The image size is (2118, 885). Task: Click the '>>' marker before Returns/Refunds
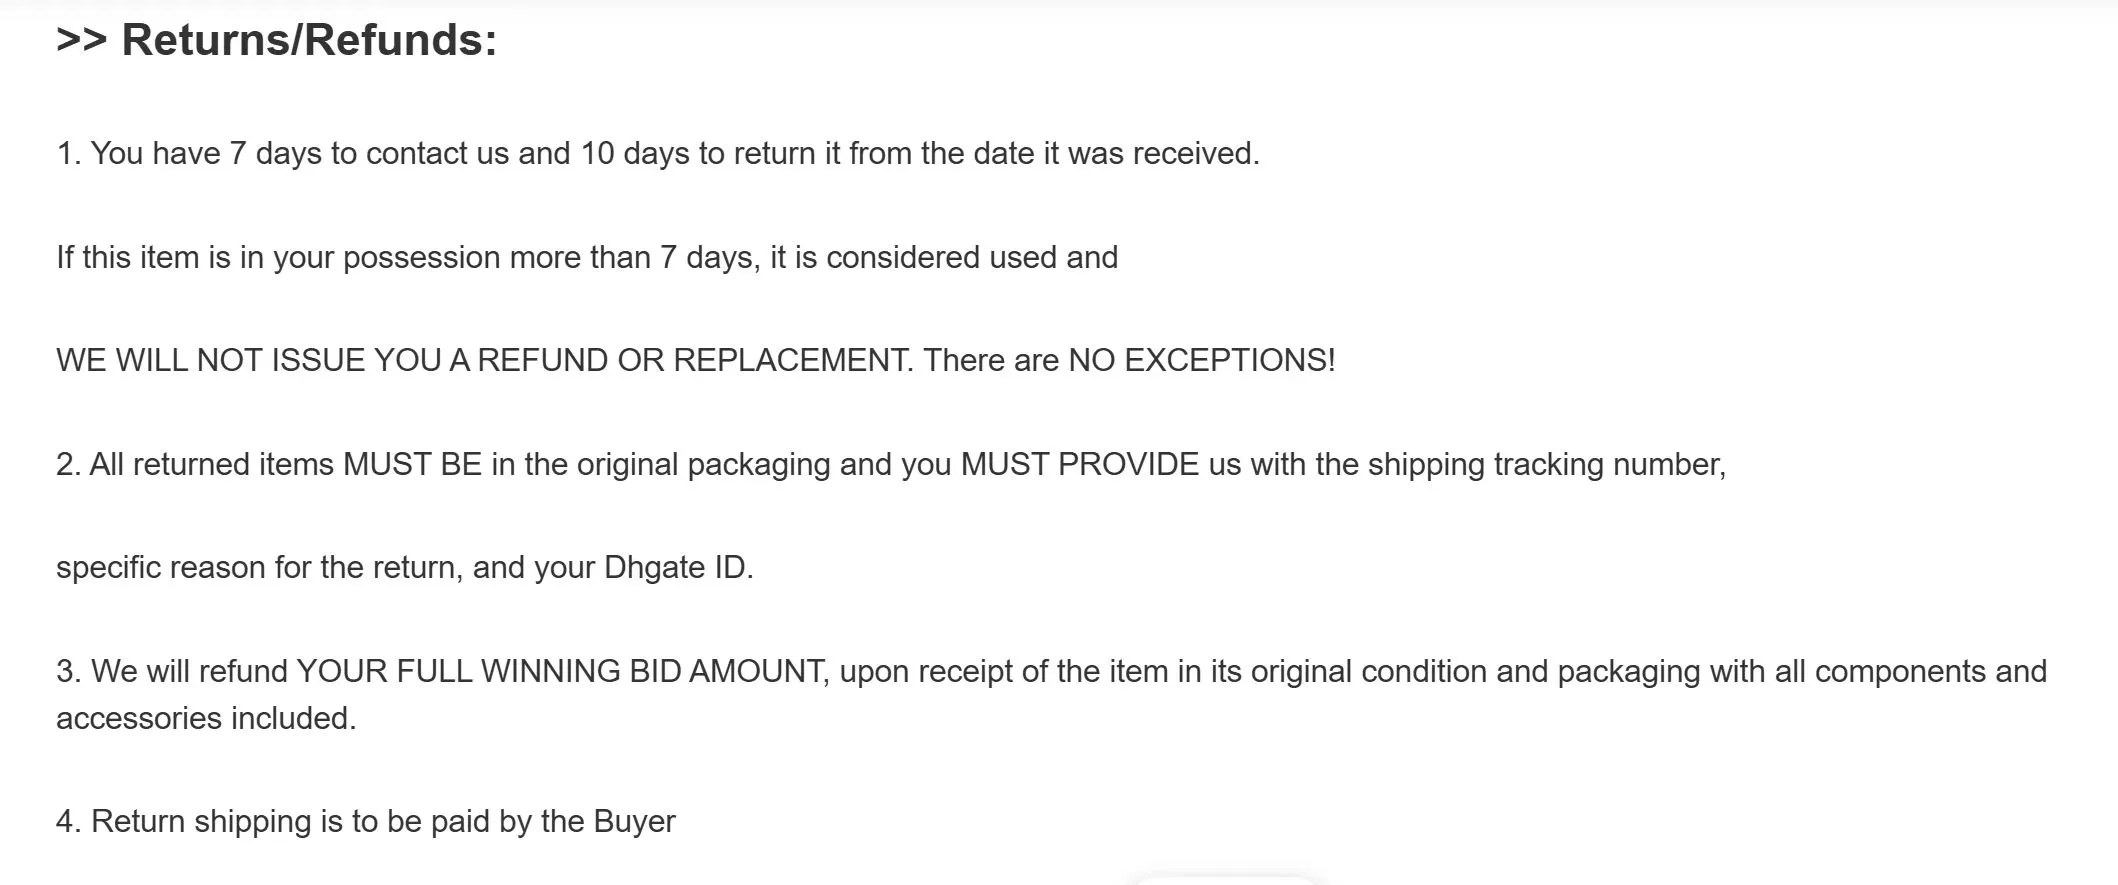click(x=81, y=41)
